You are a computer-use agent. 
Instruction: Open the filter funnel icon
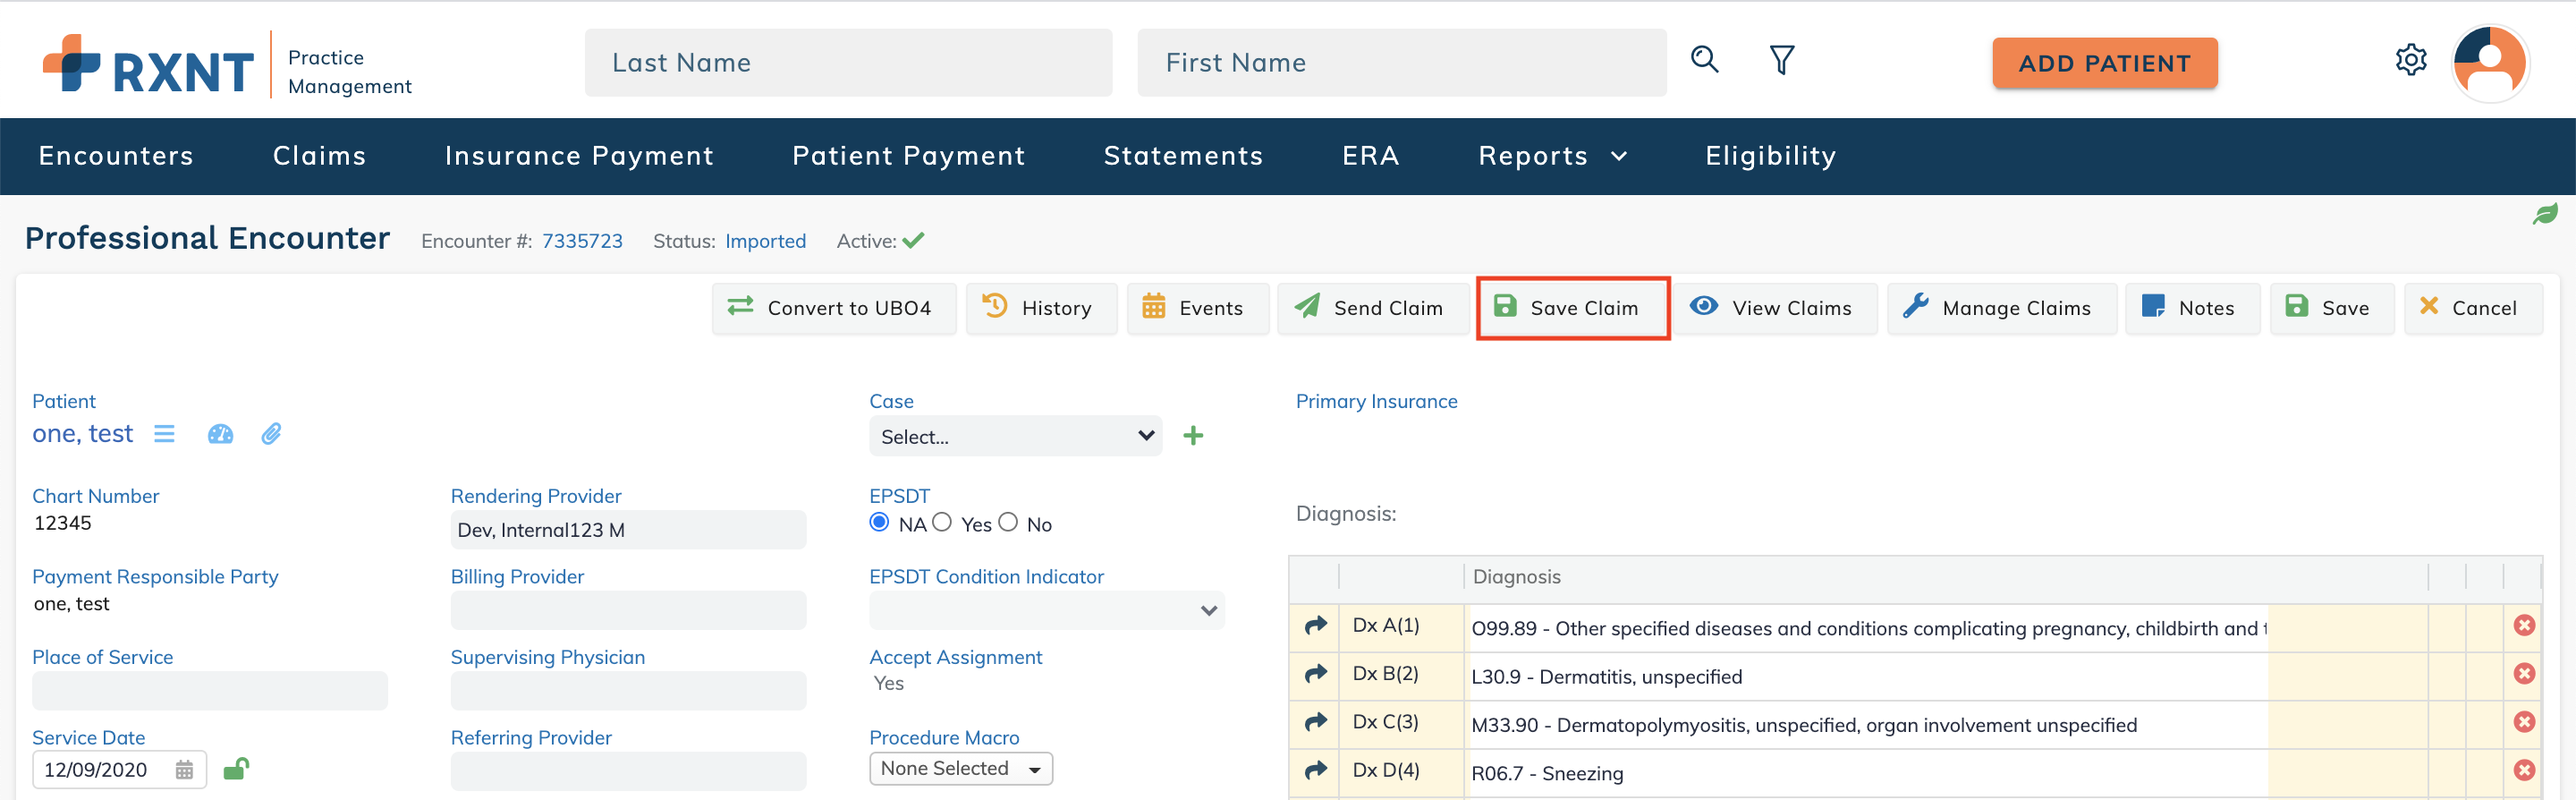[1781, 61]
